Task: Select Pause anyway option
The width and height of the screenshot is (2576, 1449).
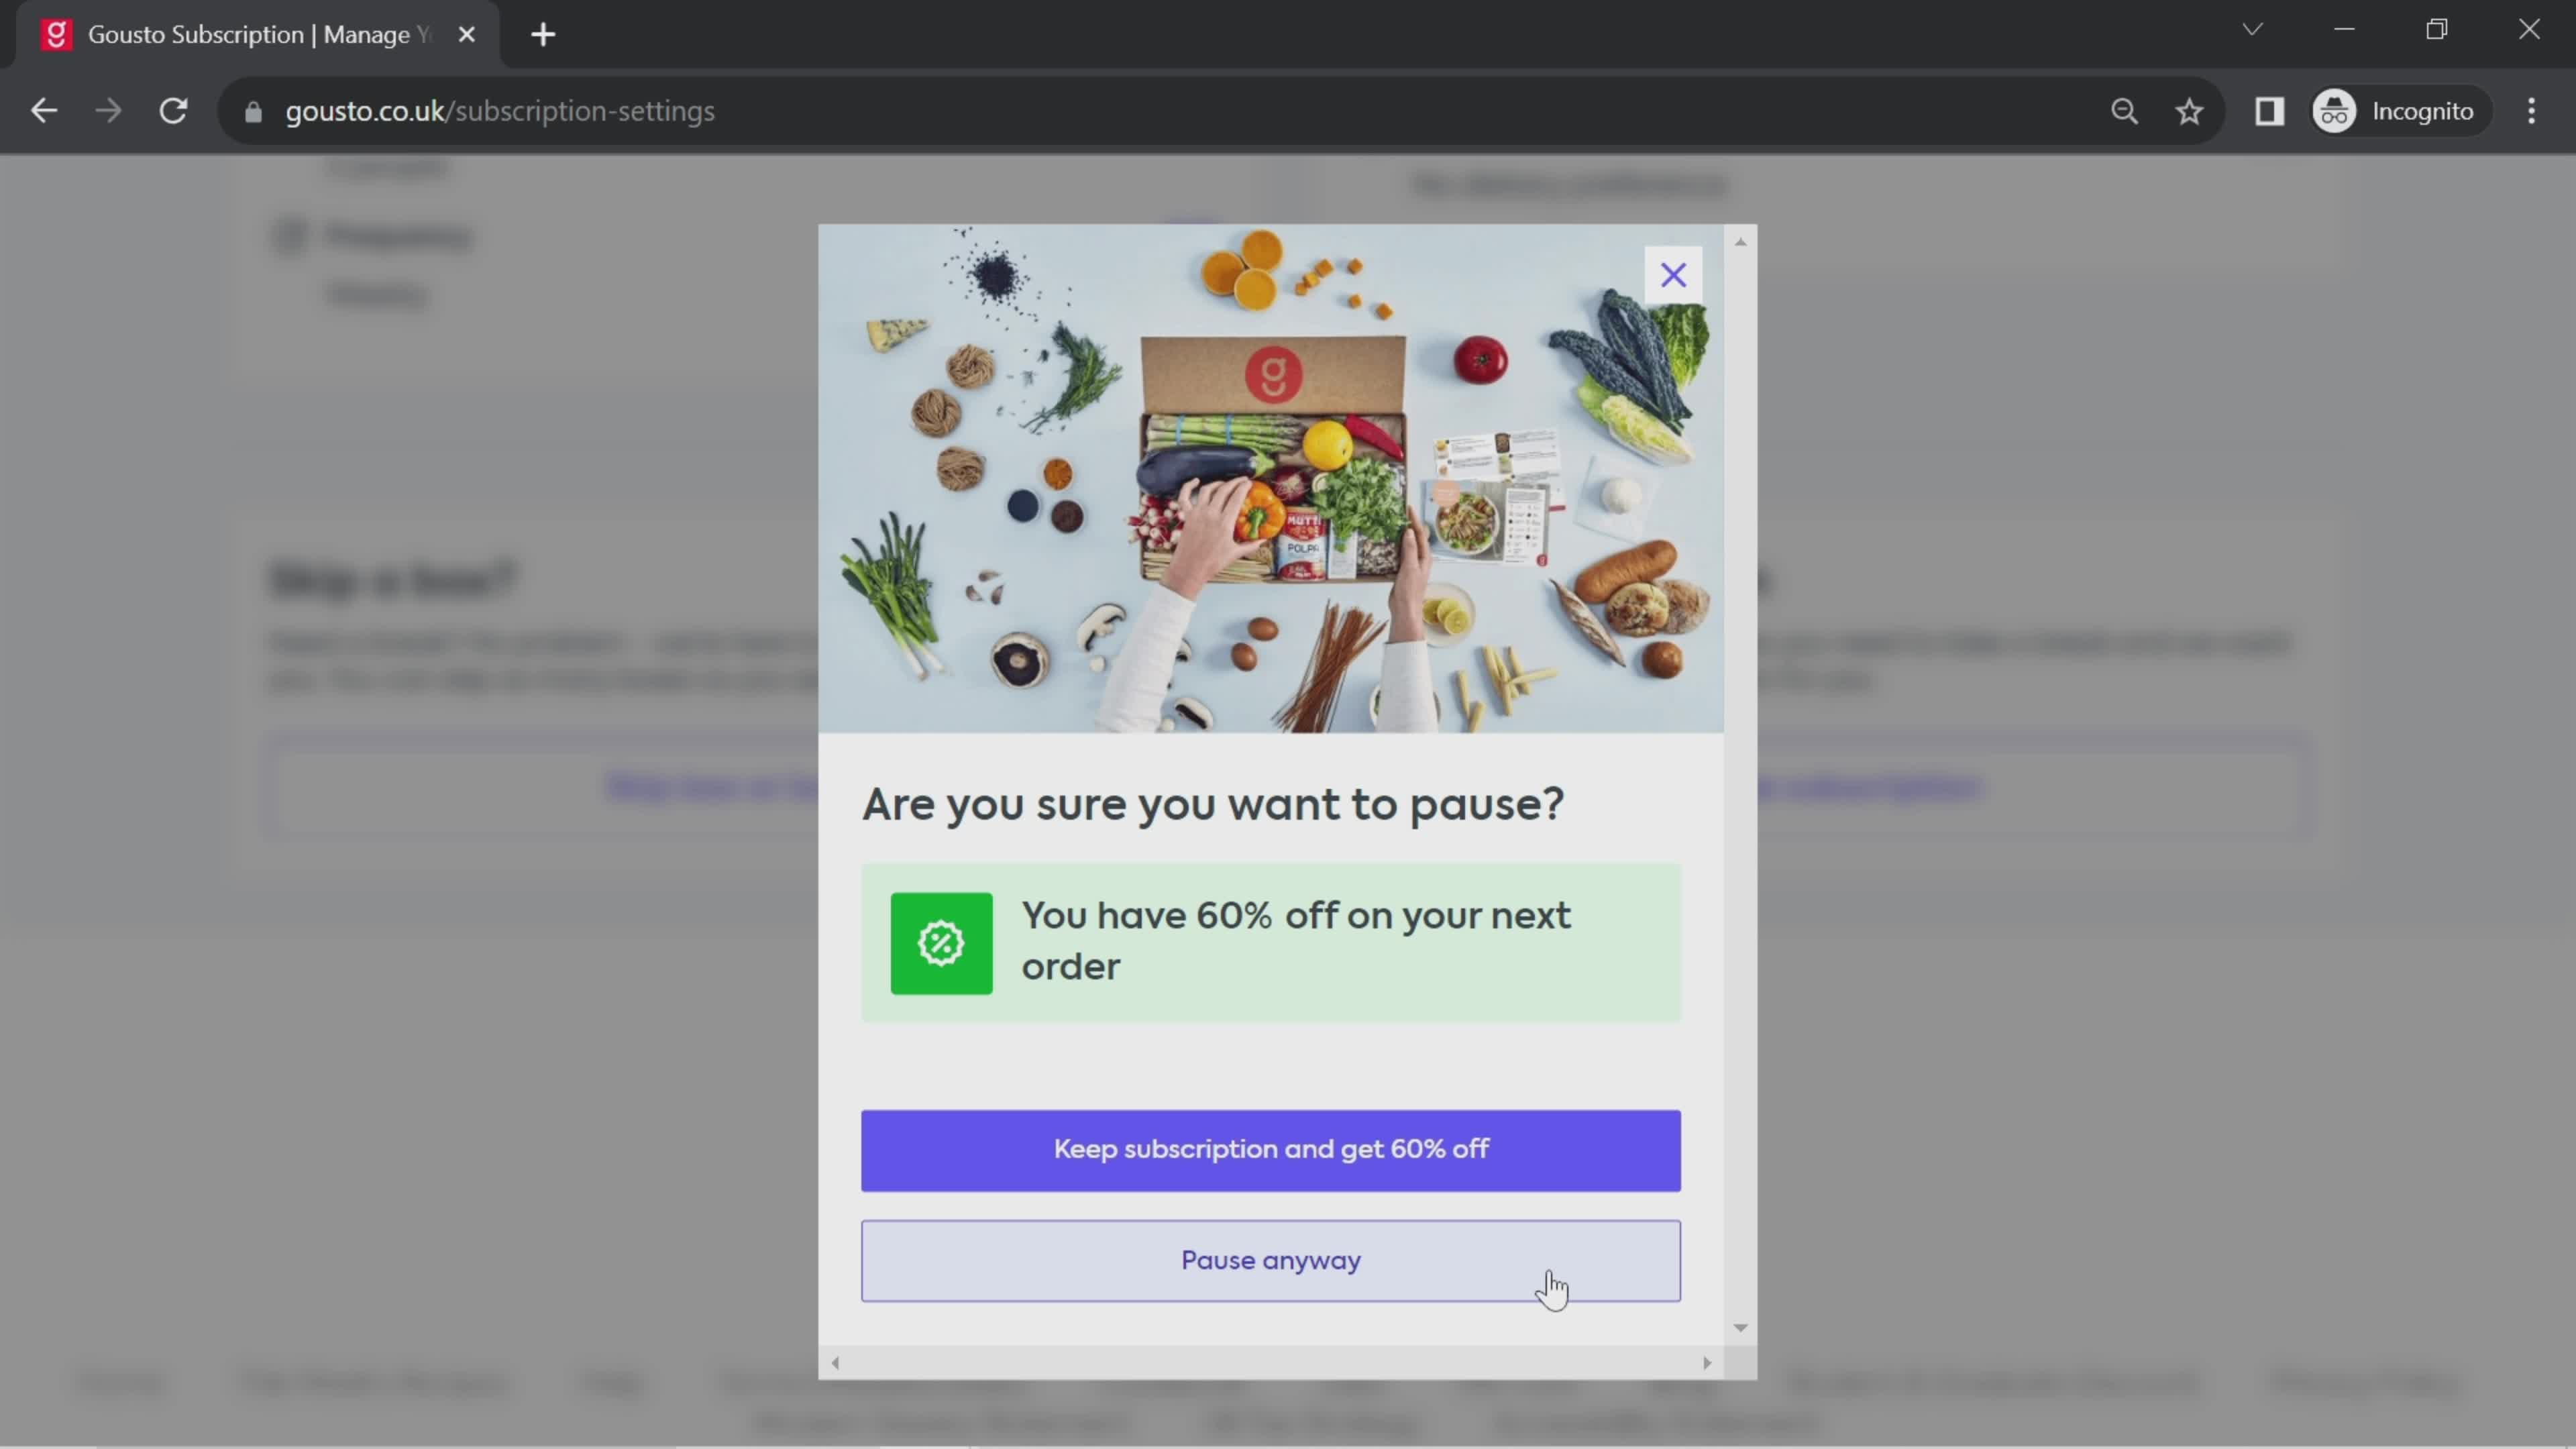Action: pyautogui.click(x=1271, y=1260)
